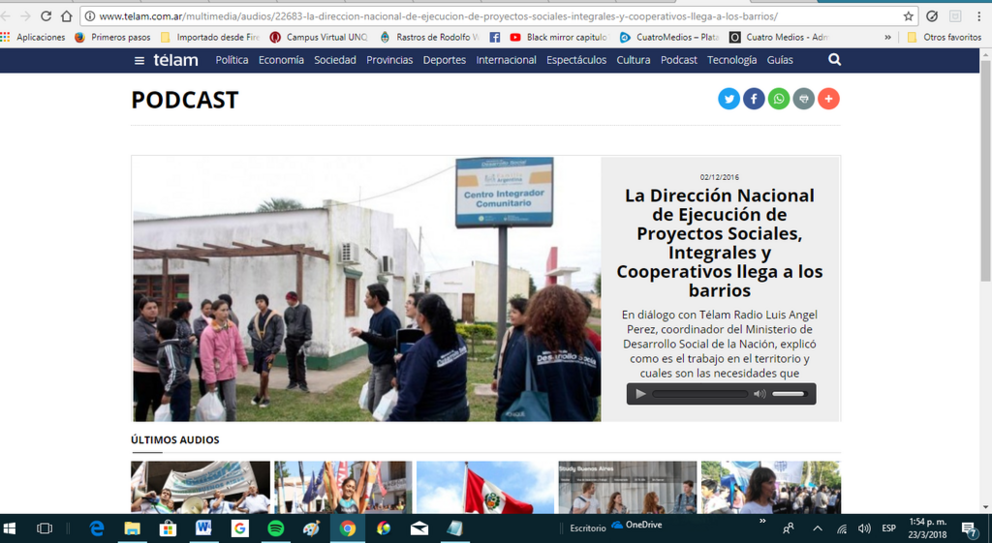This screenshot has width=992, height=543.
Task: Click the extension icon next to the star
Action: [x=932, y=16]
